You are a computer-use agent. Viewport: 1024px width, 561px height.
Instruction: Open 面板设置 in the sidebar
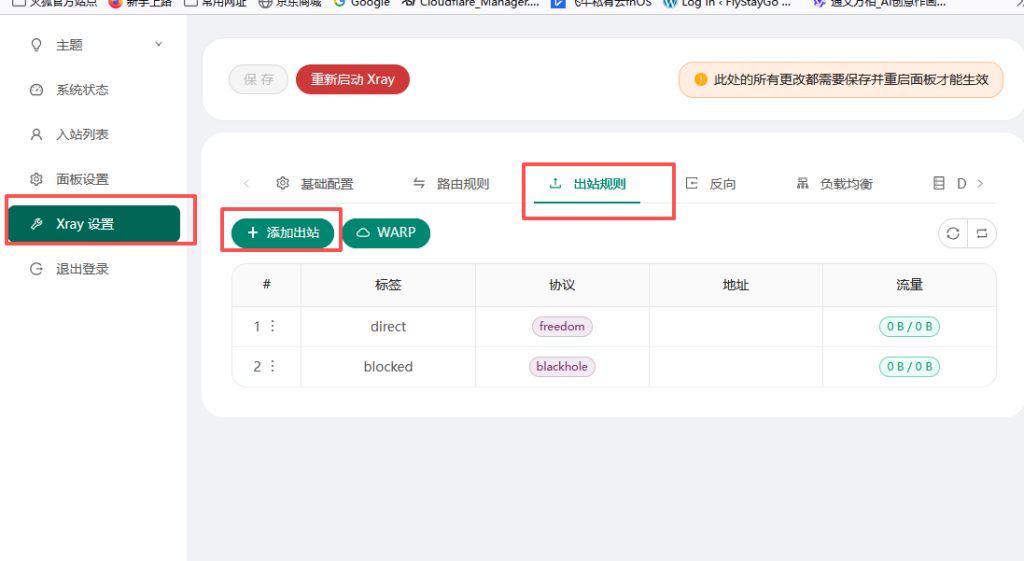coord(82,180)
